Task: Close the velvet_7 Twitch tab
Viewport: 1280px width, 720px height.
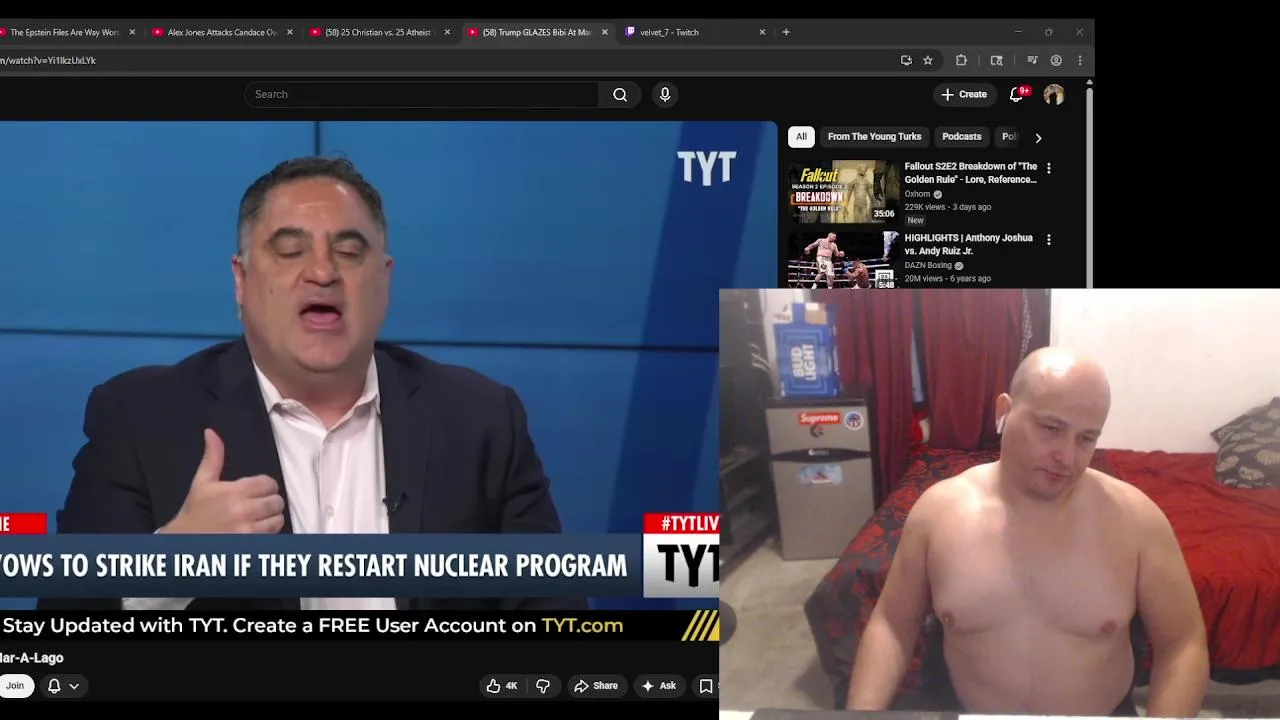Action: (x=762, y=32)
